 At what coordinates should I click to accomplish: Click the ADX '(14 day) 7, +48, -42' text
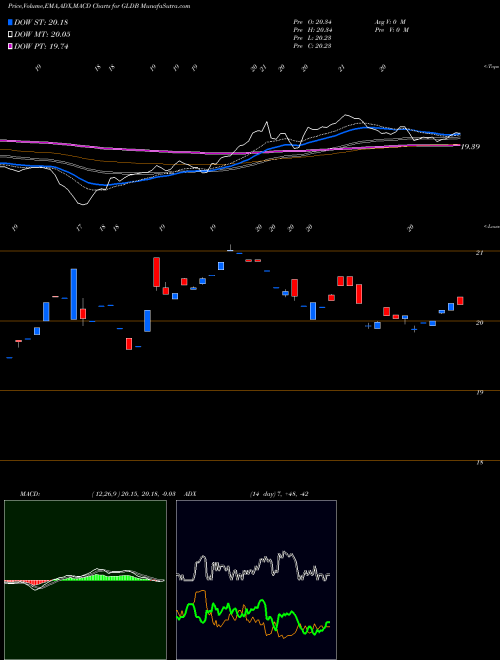pos(279,494)
